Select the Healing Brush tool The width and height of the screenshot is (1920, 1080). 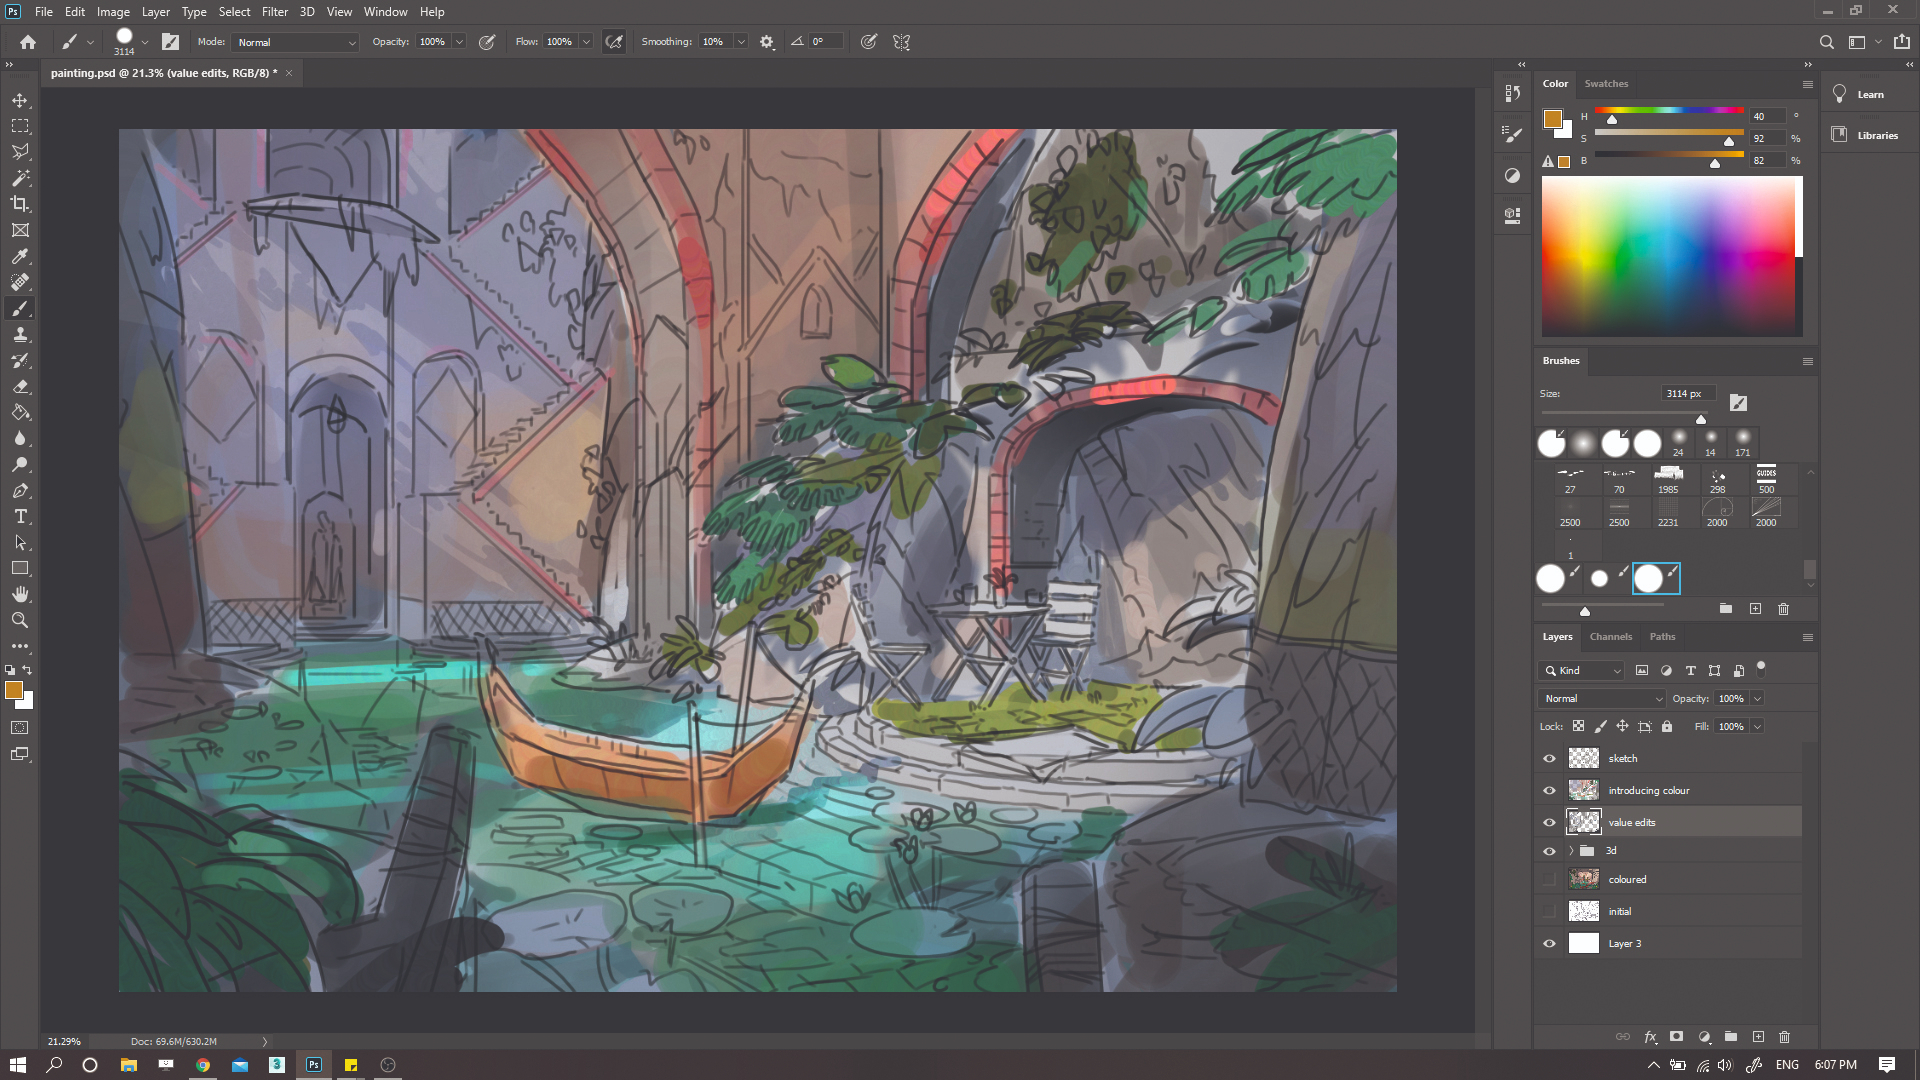20,282
